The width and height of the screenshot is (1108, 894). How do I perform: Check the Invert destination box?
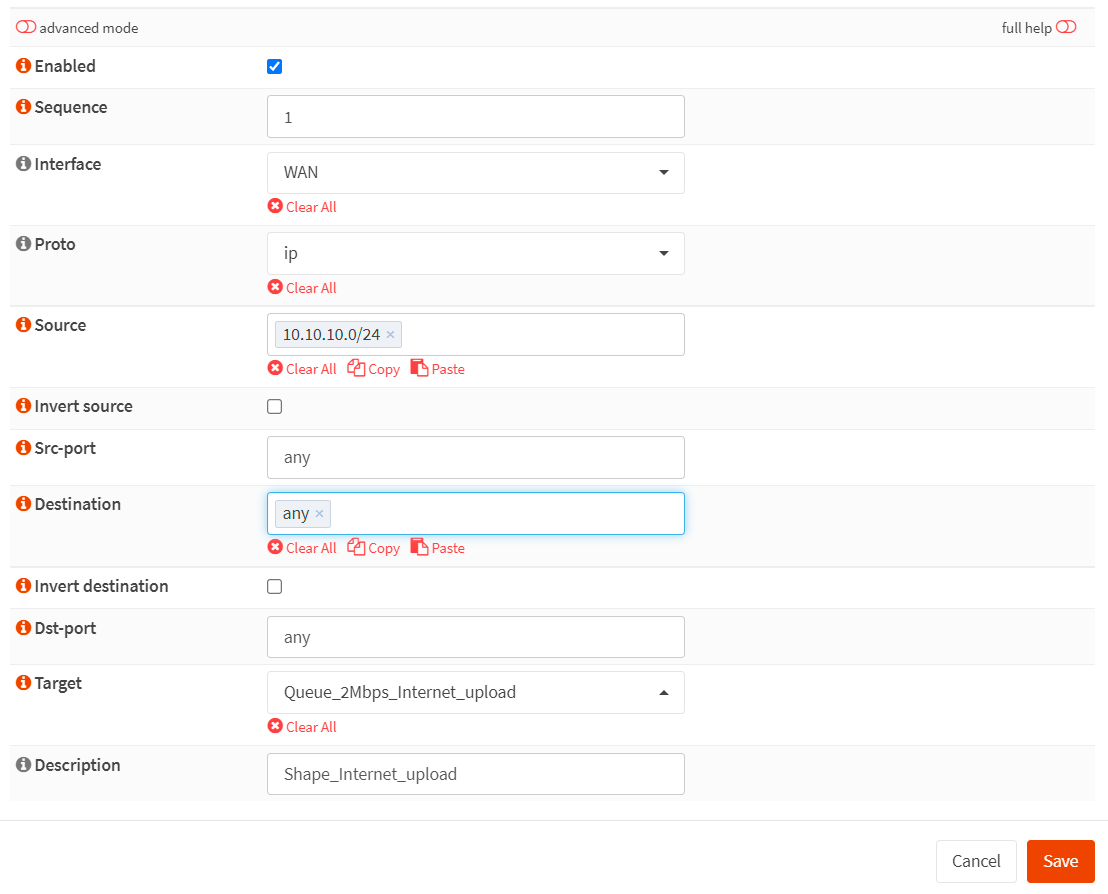[275, 587]
